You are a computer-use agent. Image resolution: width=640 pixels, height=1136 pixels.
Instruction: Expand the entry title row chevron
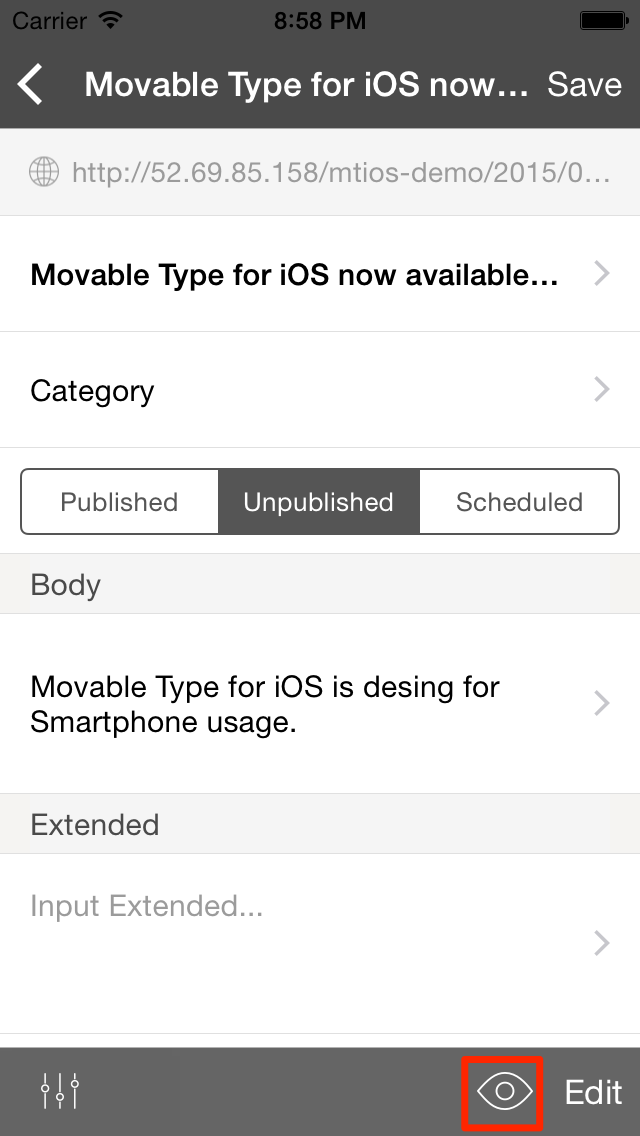[x=602, y=274]
